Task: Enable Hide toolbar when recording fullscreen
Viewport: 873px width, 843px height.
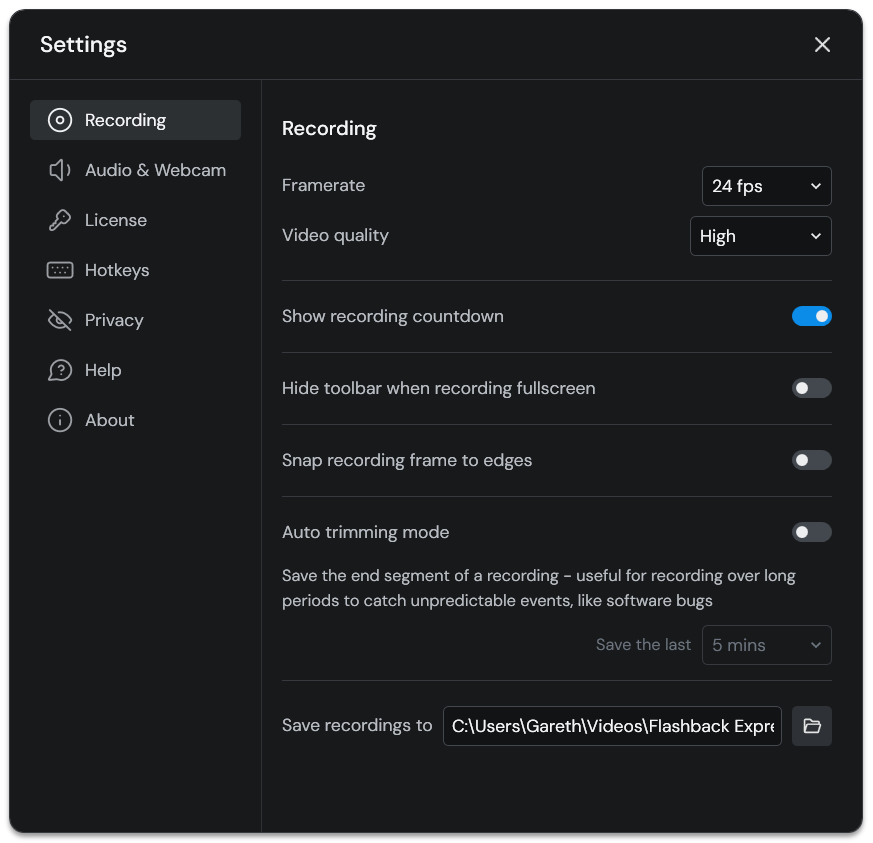Action: click(x=811, y=388)
